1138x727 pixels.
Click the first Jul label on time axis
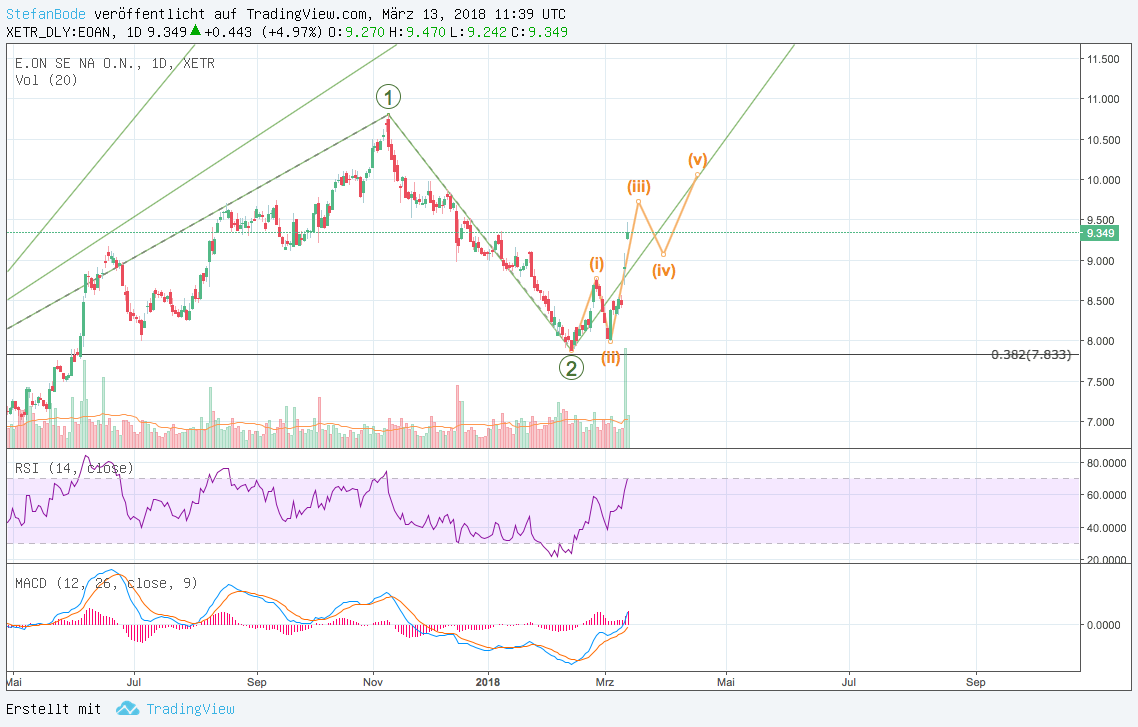pos(134,682)
